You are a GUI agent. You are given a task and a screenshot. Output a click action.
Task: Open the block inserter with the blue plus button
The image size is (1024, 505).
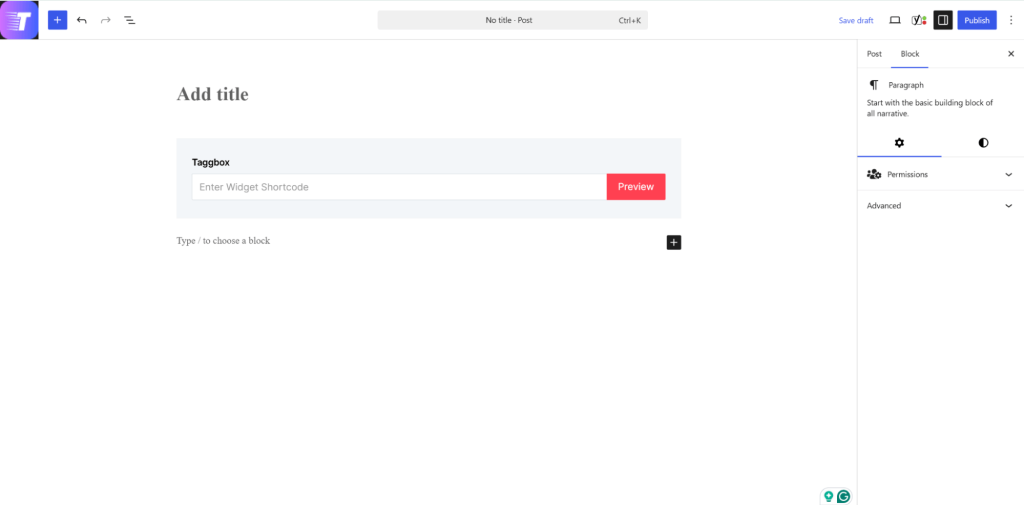57,20
